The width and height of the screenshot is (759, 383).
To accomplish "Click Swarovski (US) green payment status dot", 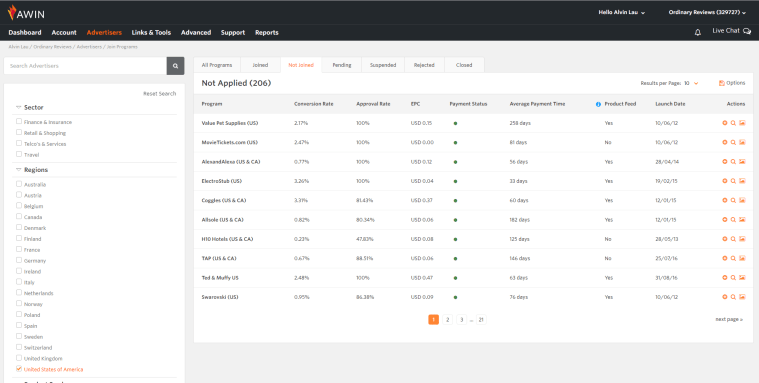I will tap(455, 297).
